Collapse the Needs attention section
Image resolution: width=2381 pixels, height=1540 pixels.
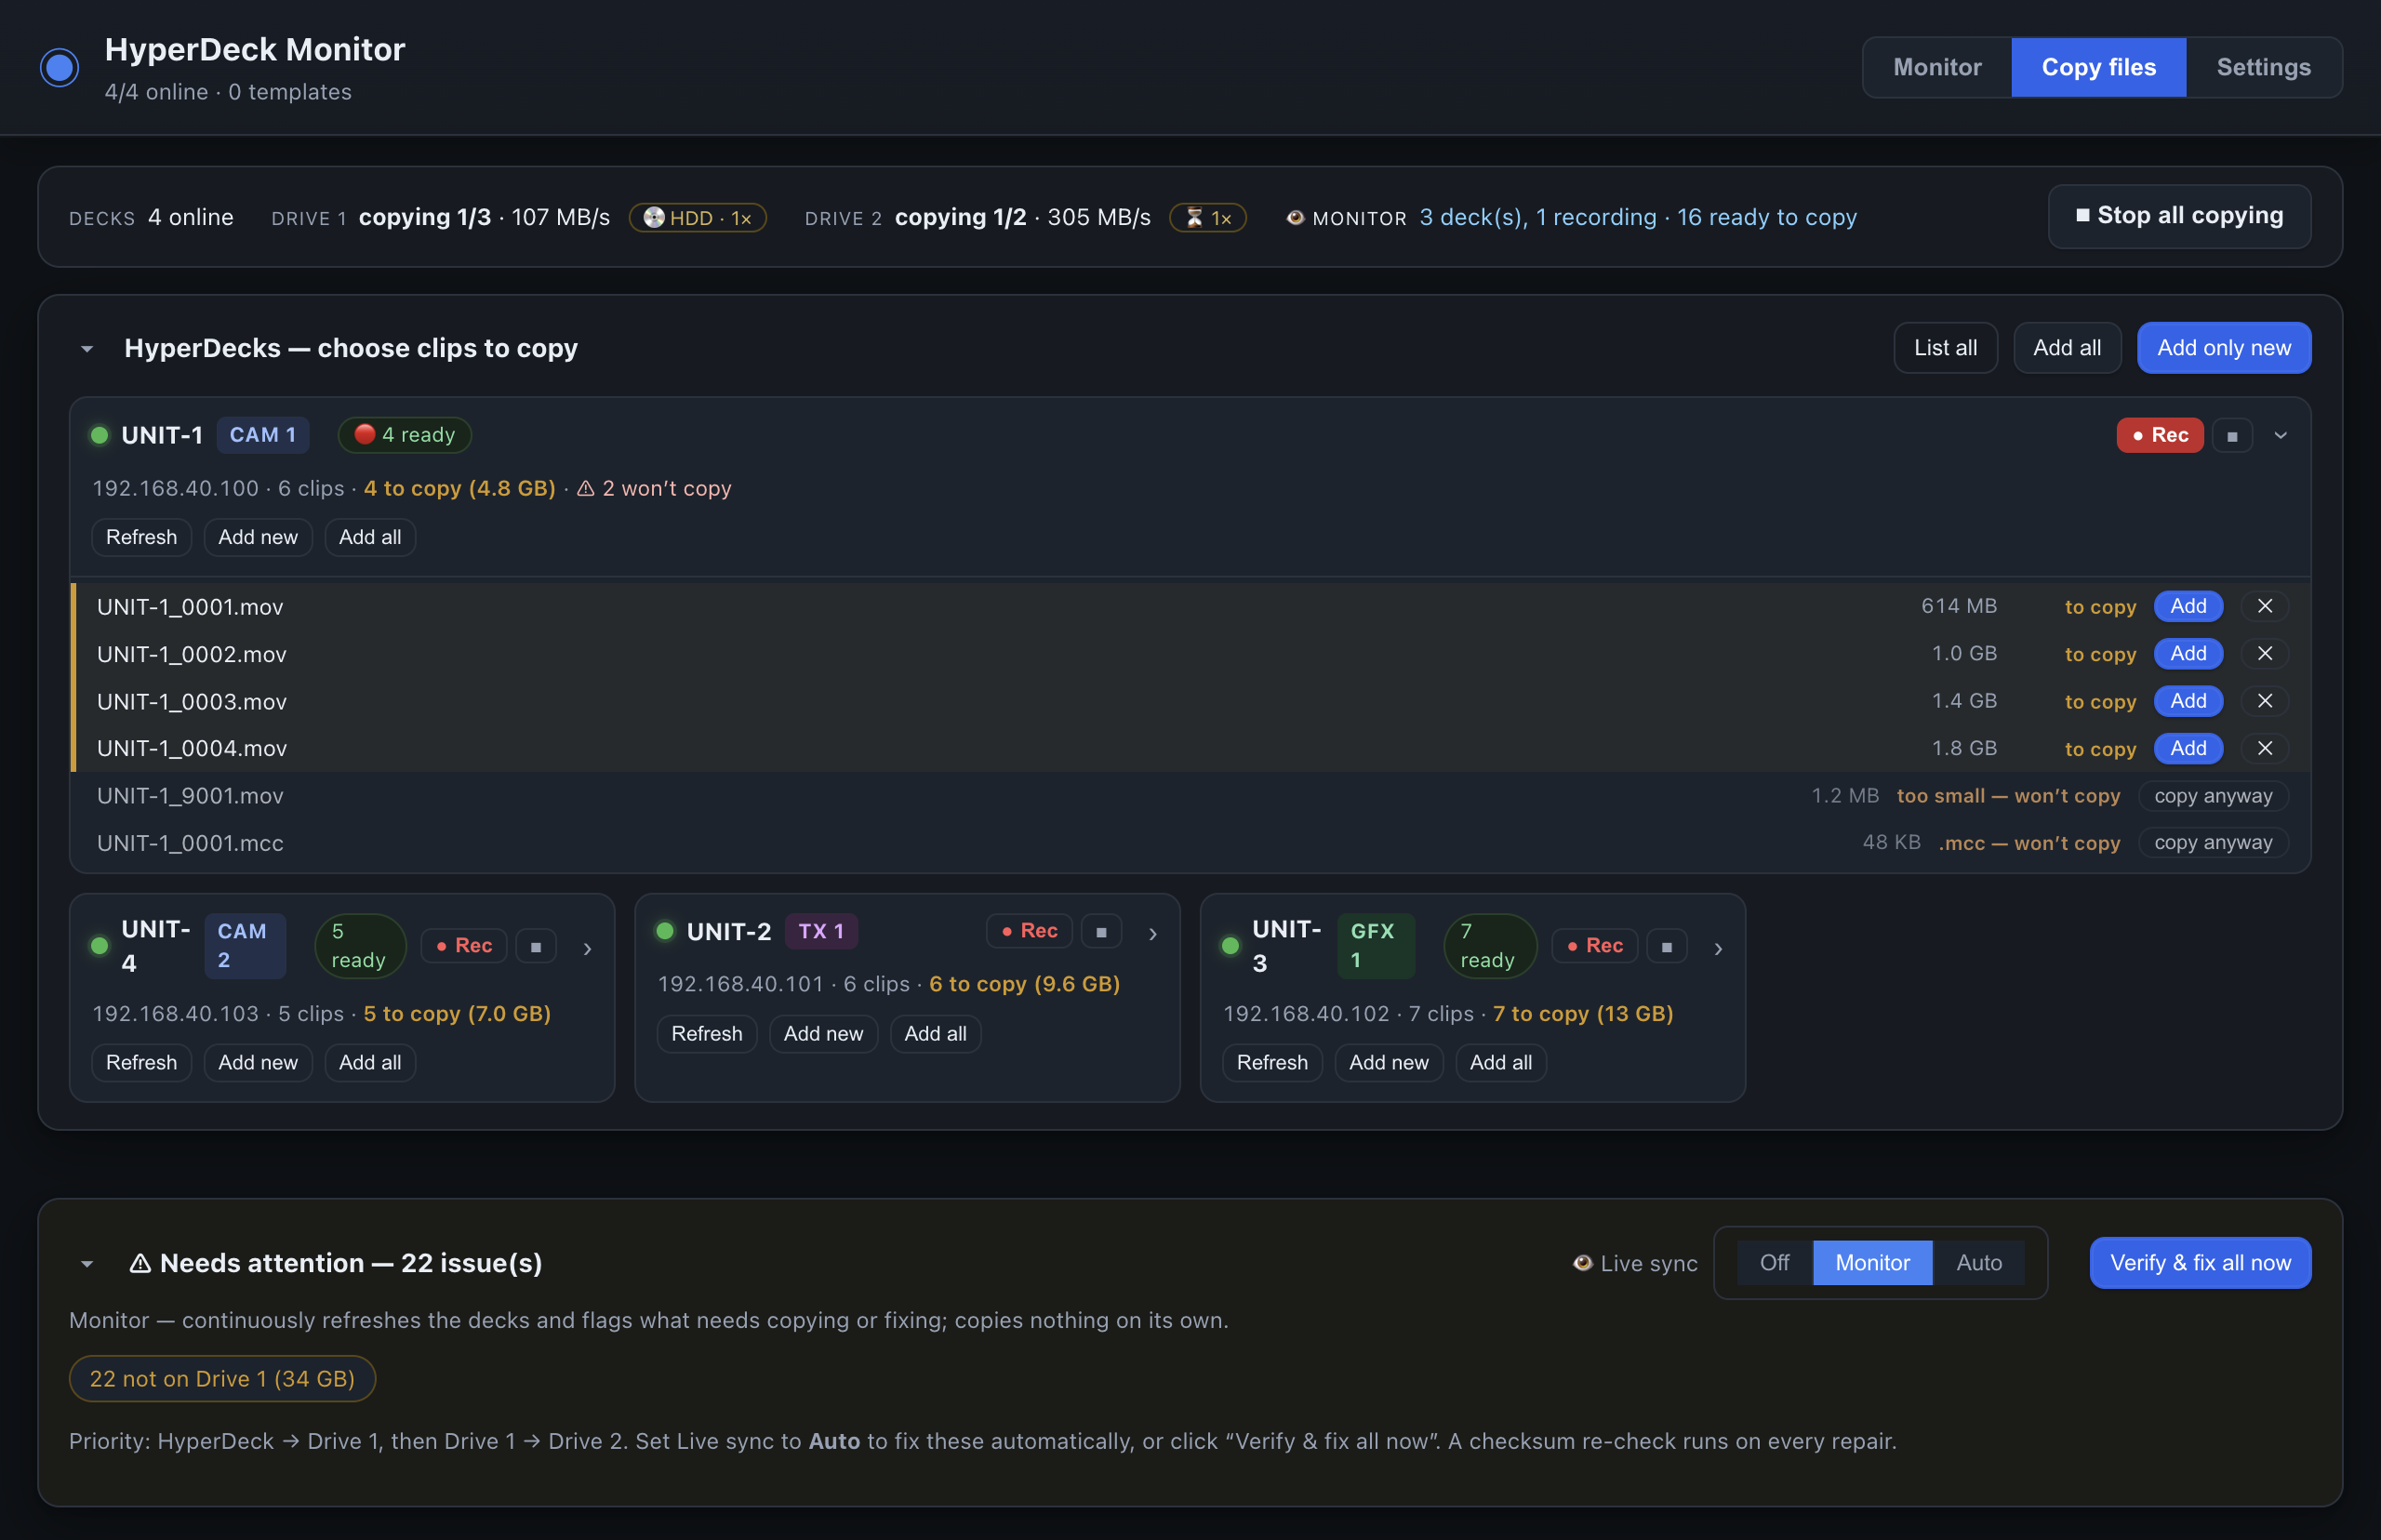point(87,1264)
